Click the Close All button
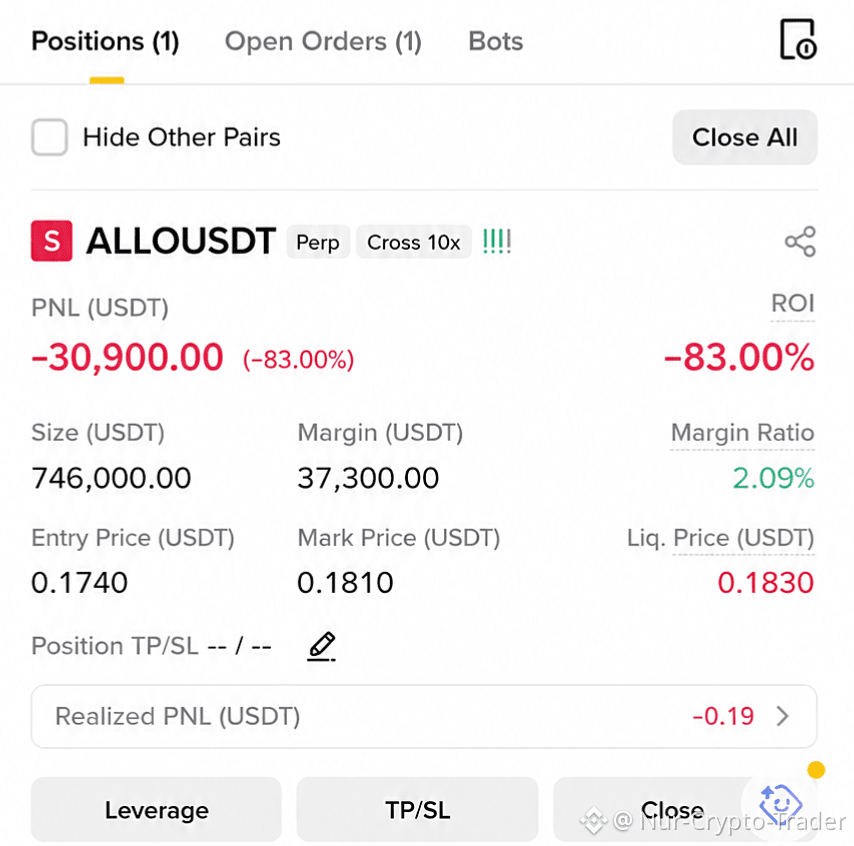Screen dimensions: 854x846 coord(745,137)
